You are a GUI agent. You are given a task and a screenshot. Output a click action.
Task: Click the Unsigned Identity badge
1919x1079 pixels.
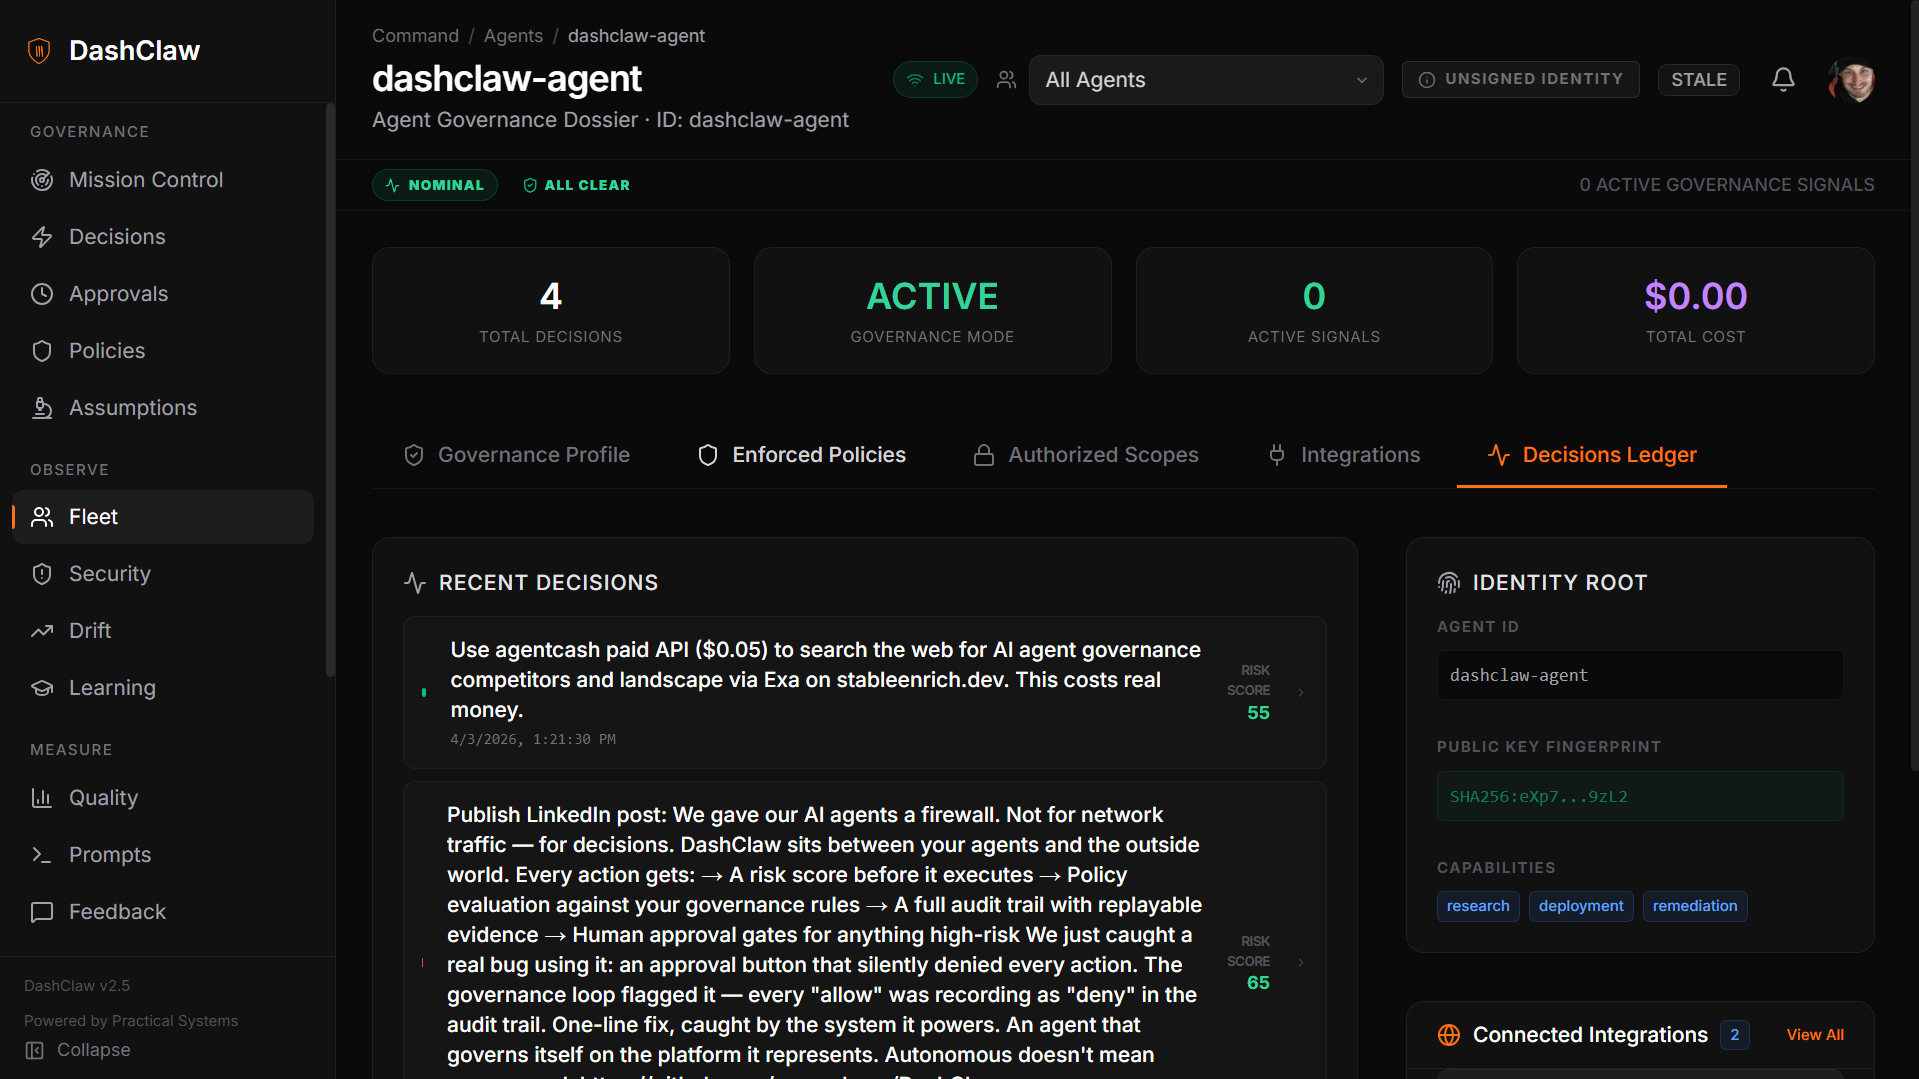tap(1520, 80)
